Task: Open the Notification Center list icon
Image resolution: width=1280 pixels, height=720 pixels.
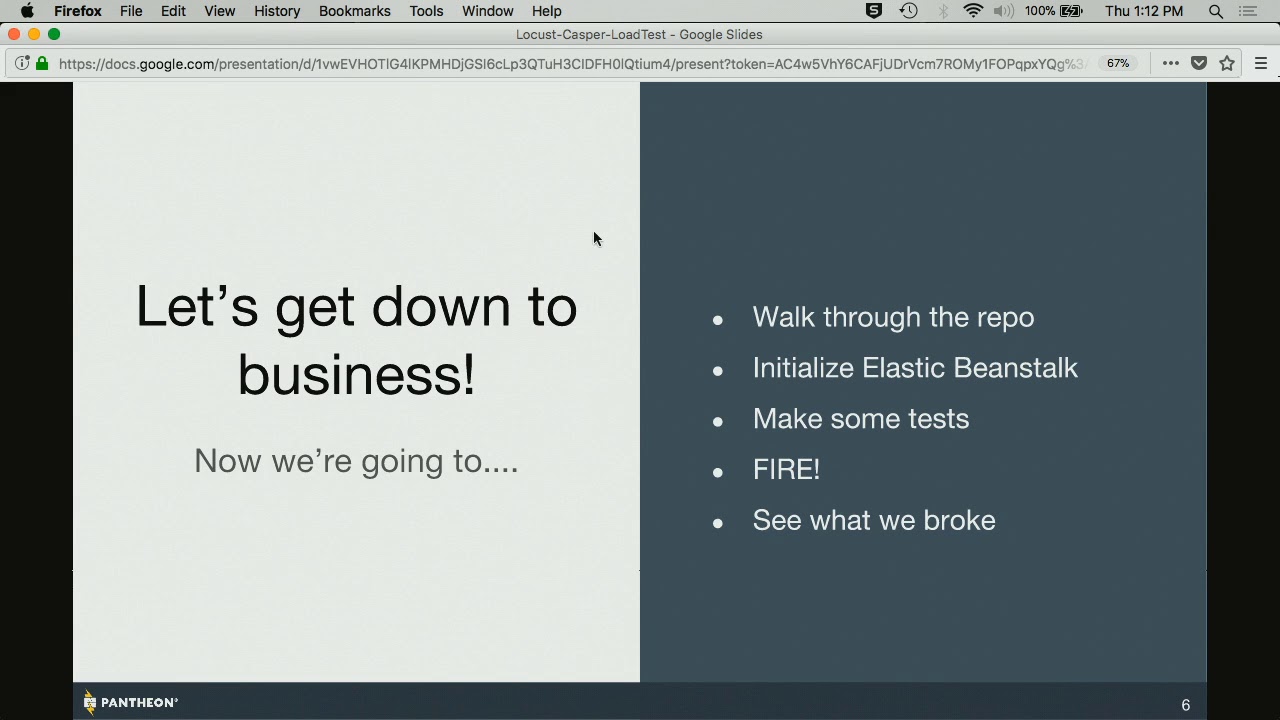Action: pos(1248,11)
